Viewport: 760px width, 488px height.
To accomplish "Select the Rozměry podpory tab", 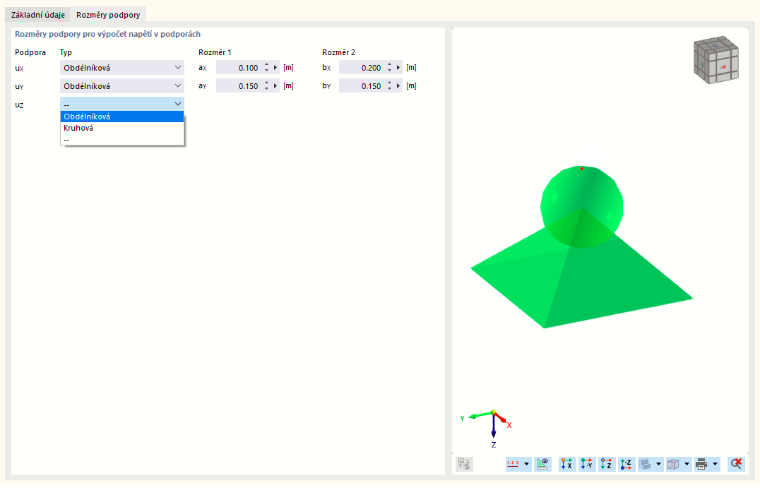I will pos(108,15).
